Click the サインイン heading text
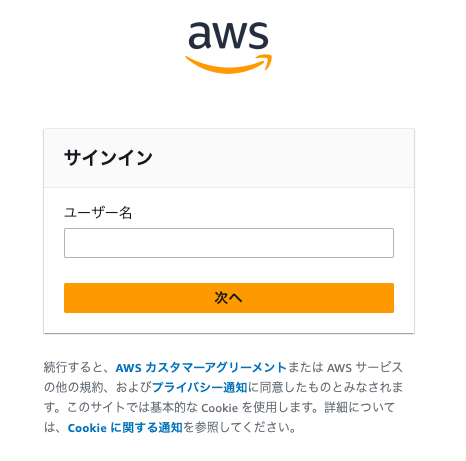 pos(108,158)
